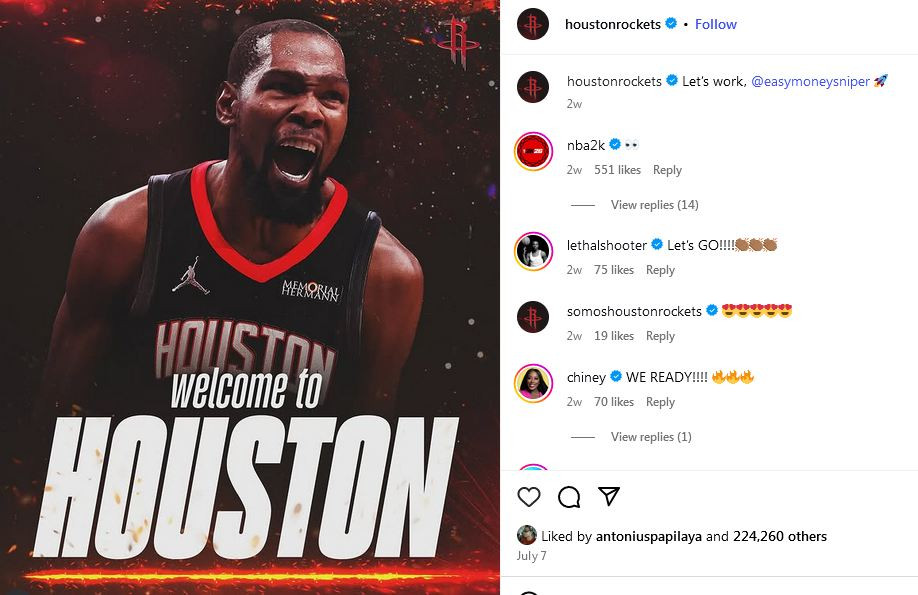Reply to the nba2k comment
This screenshot has width=918, height=595.
pyautogui.click(x=667, y=170)
